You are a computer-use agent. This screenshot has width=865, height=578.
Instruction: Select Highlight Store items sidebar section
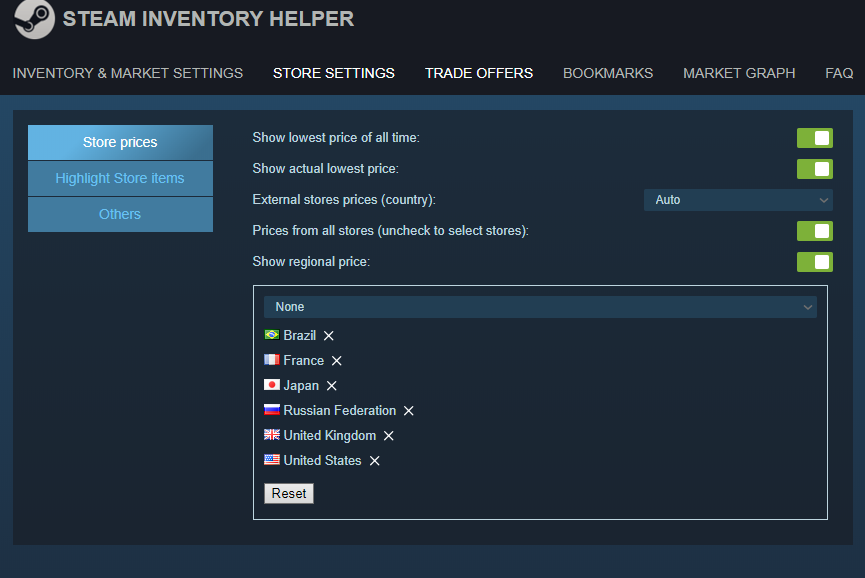coord(120,178)
